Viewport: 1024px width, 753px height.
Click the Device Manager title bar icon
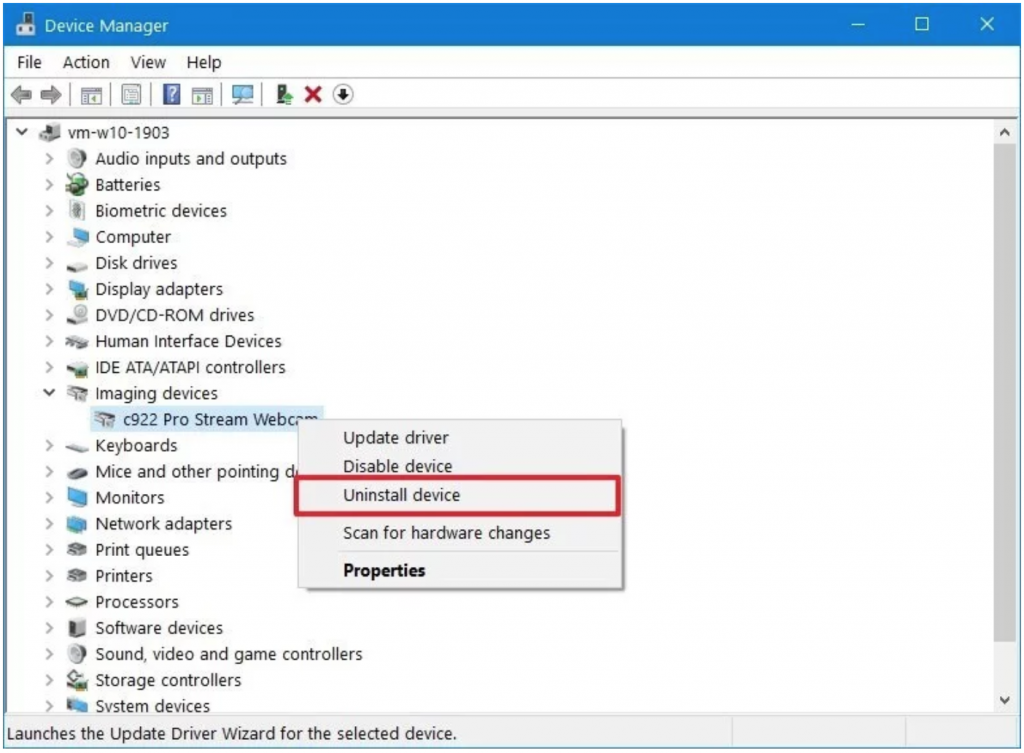25,25
